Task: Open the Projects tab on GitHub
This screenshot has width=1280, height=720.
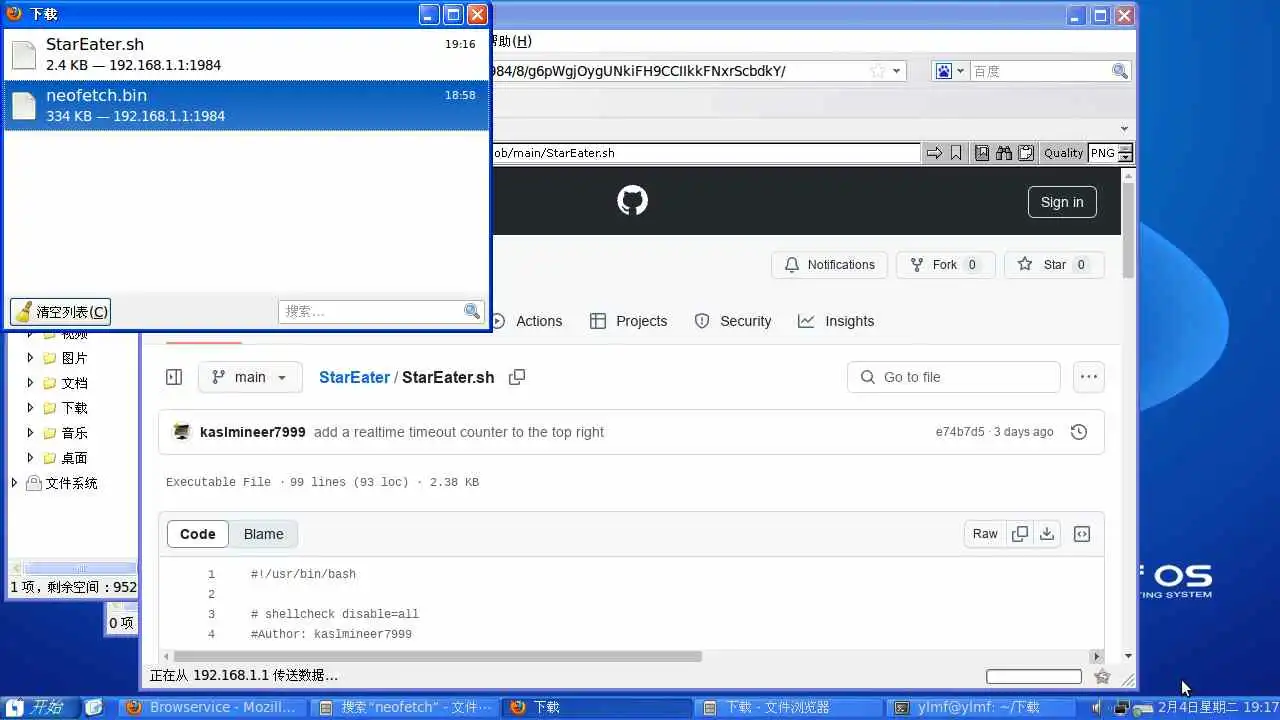Action: click(628, 321)
